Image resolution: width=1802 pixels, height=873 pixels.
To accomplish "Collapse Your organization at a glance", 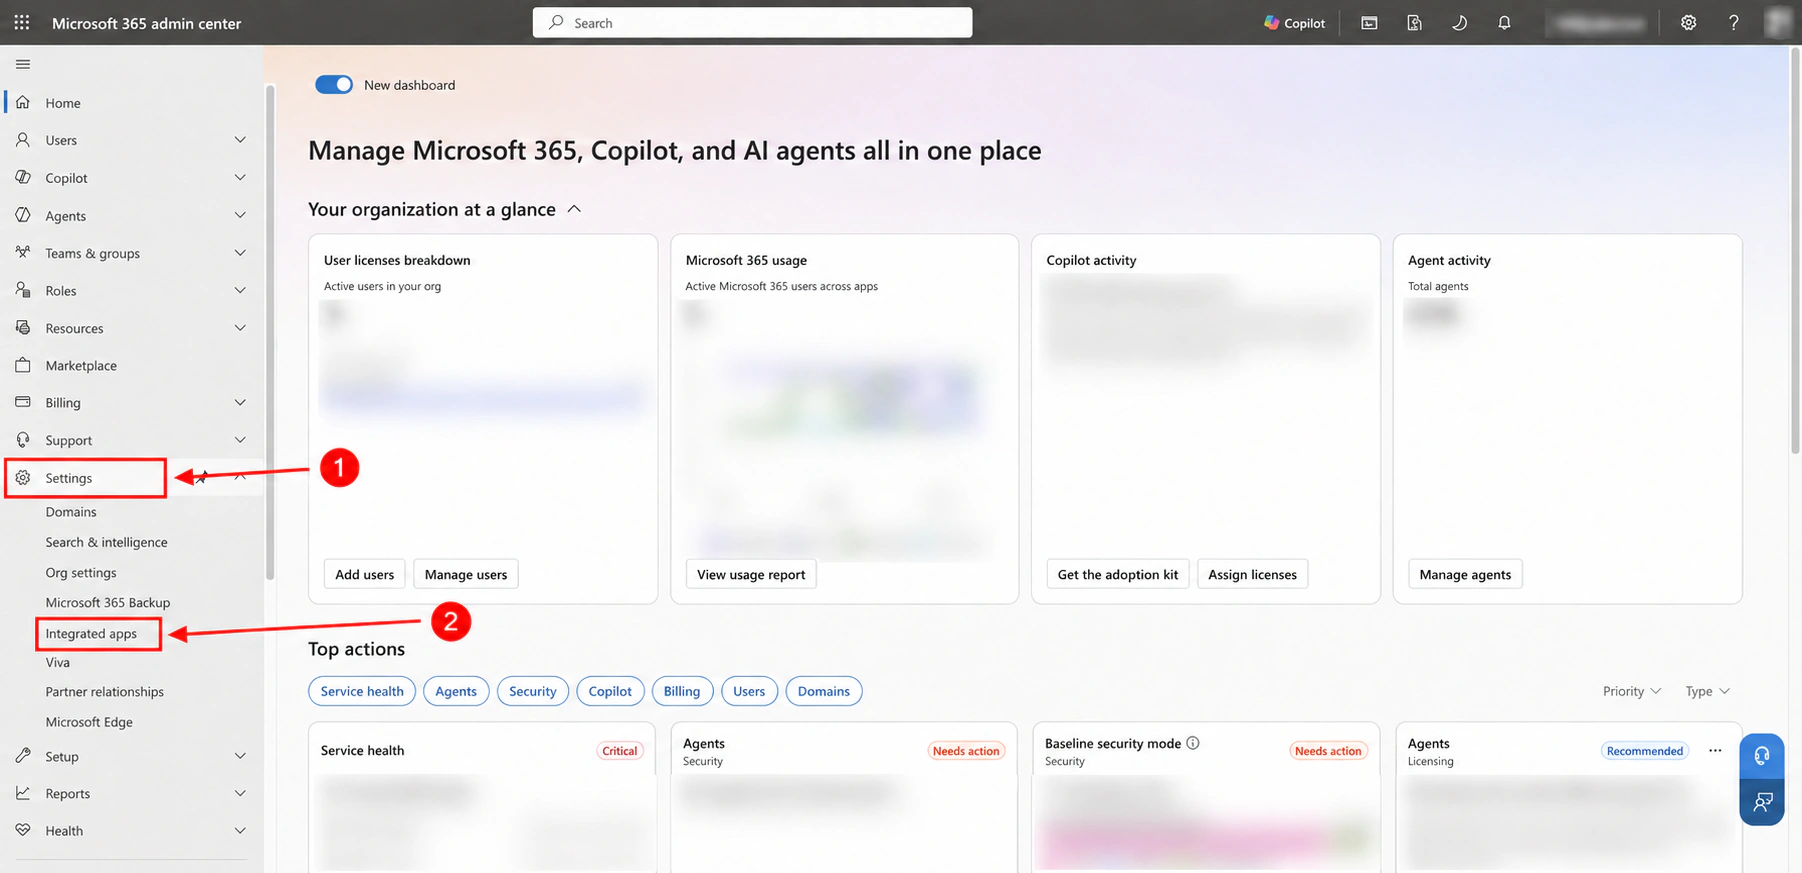I will [574, 209].
